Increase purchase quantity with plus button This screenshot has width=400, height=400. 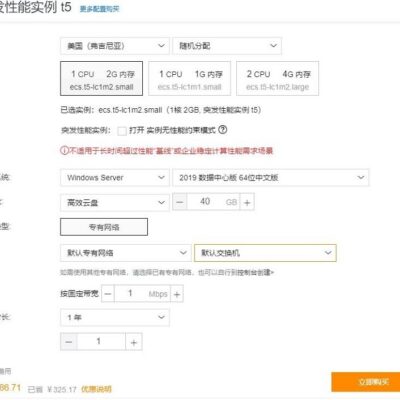pos(134,342)
